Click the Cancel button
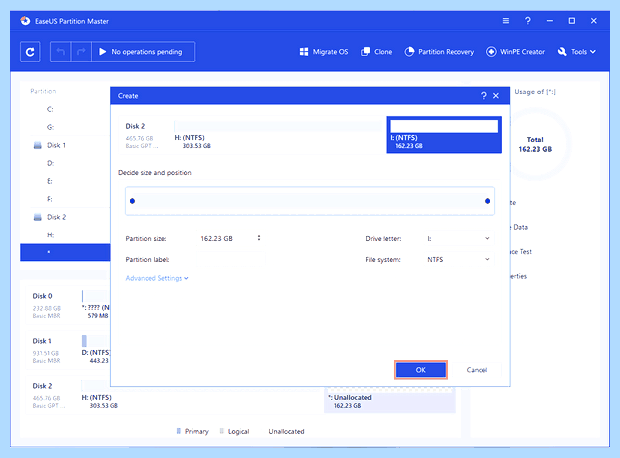The height and width of the screenshot is (458, 620). click(476, 370)
